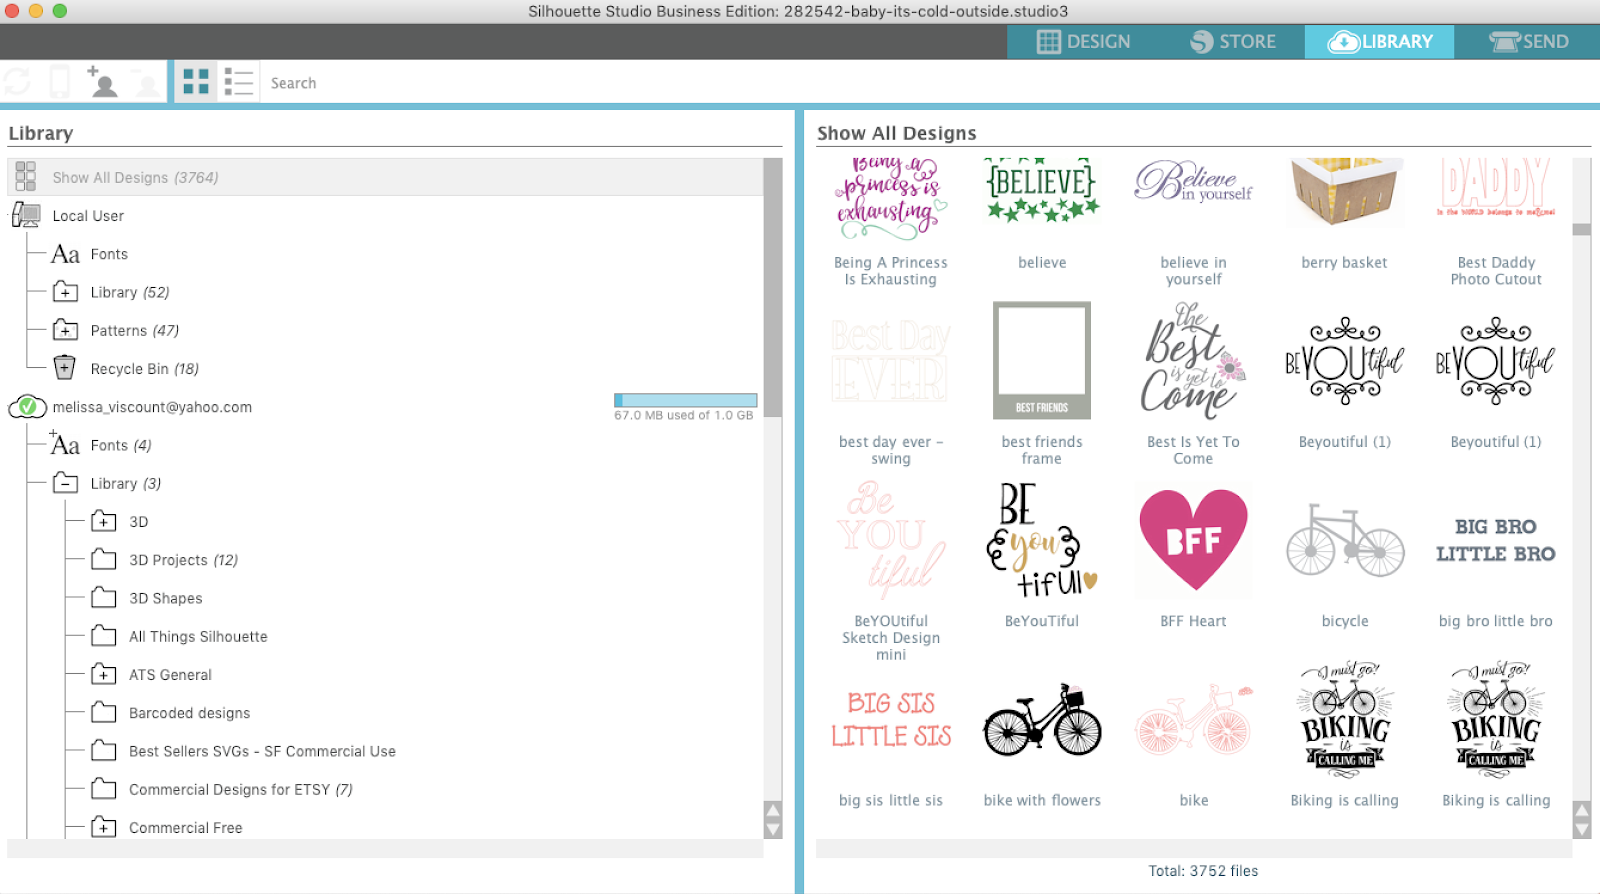Select Best Sellers SVGs - SF Commercial Use
This screenshot has width=1600, height=894.
click(262, 751)
